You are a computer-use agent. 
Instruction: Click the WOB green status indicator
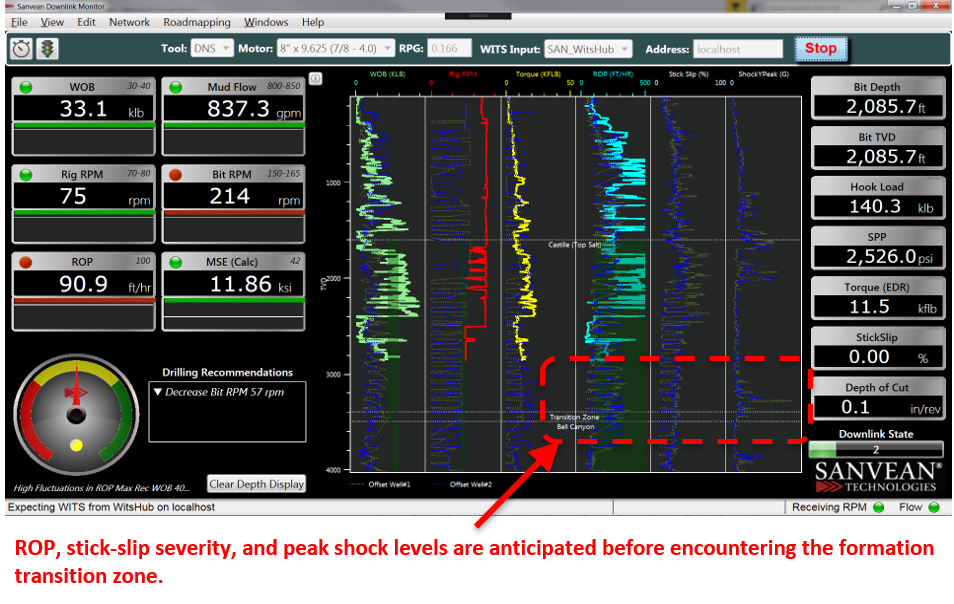[26, 87]
